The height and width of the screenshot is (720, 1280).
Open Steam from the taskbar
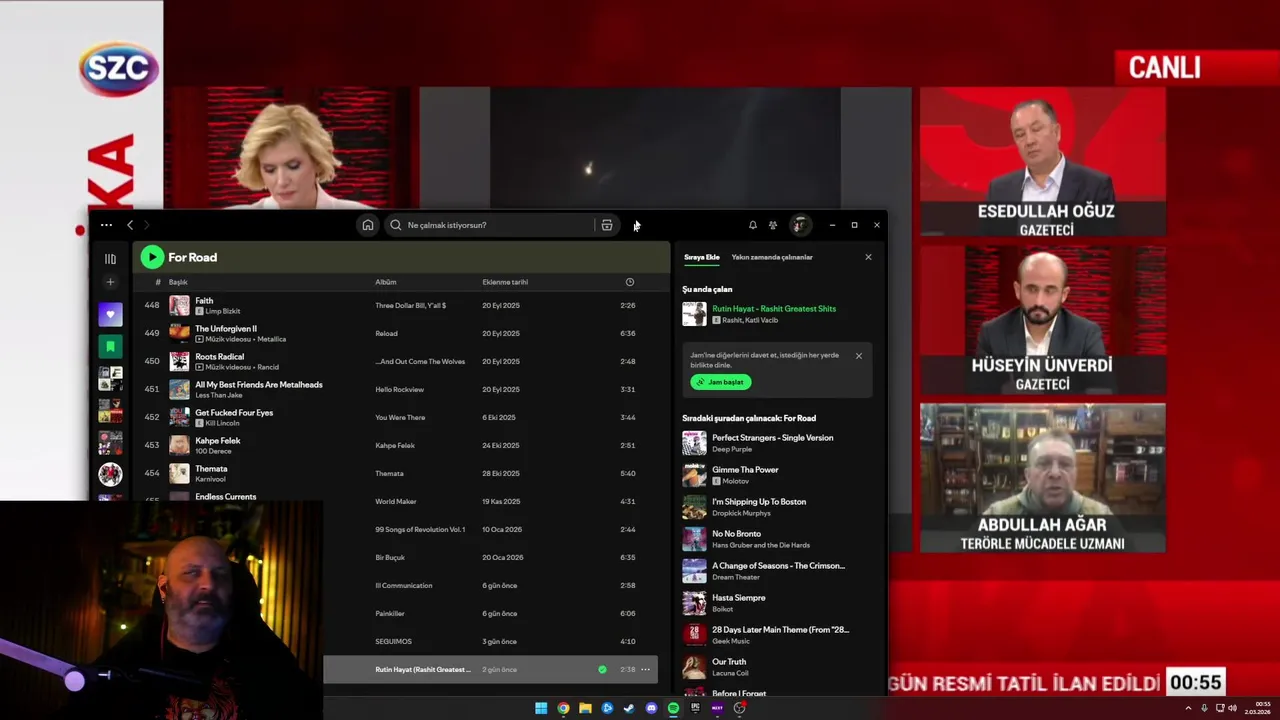point(629,708)
